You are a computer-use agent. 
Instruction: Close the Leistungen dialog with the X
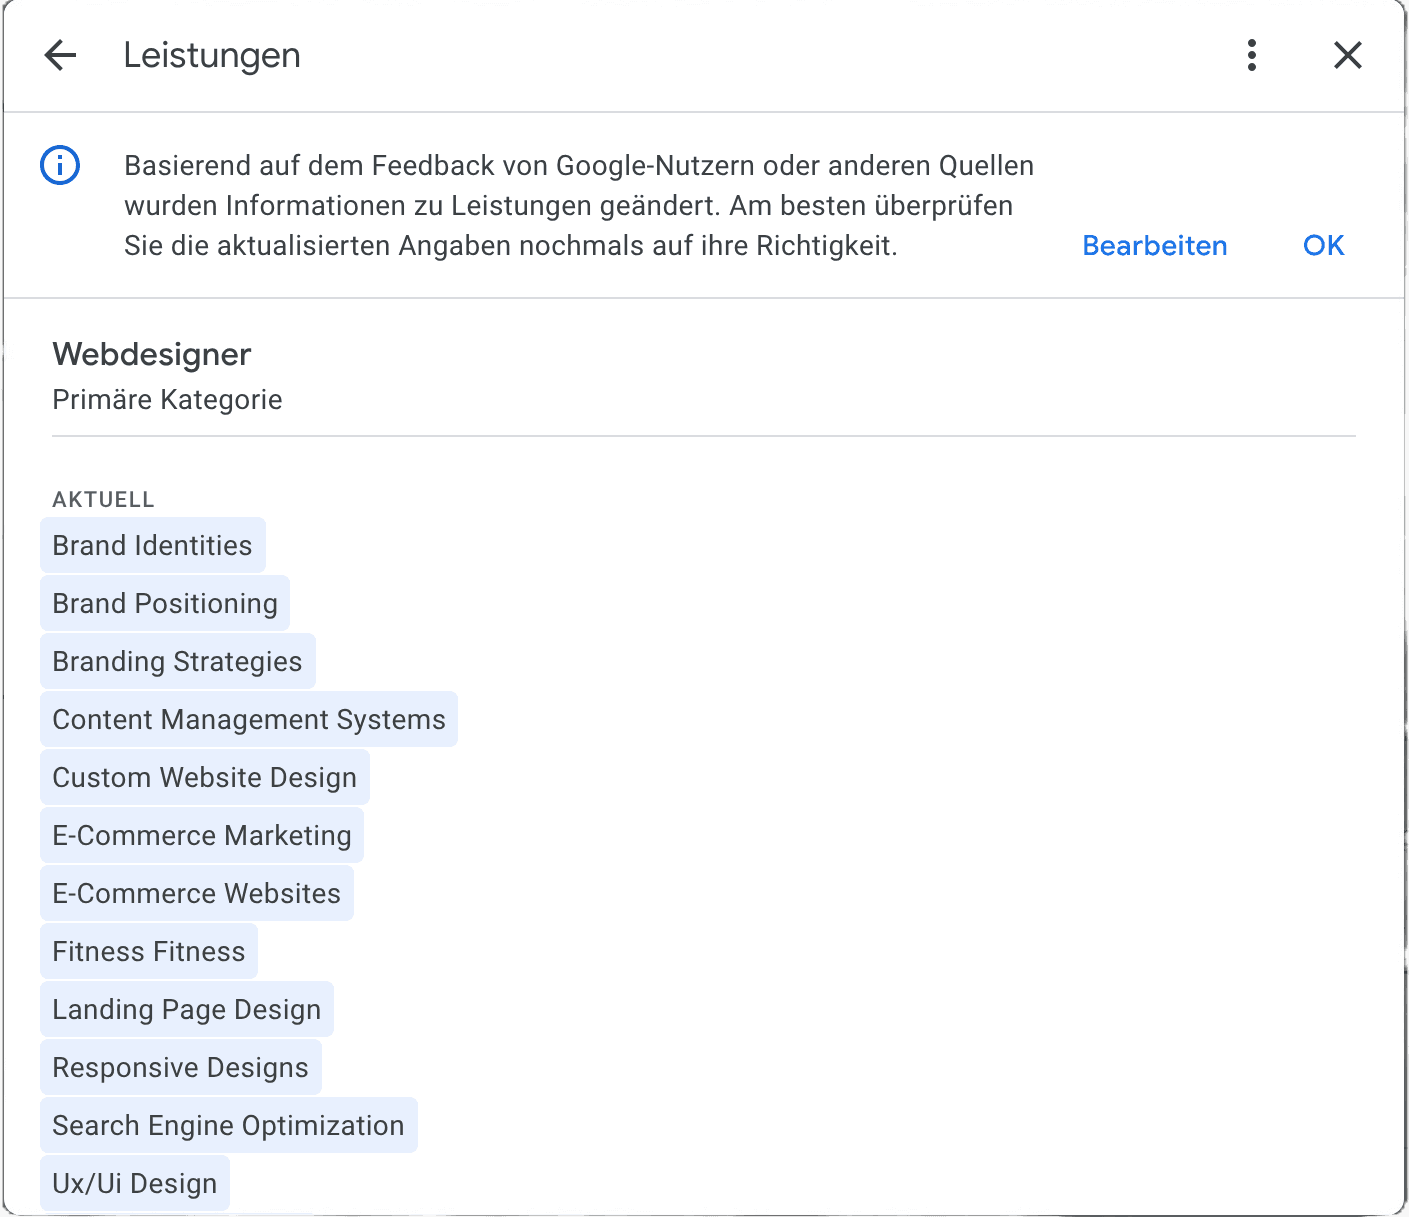(x=1347, y=55)
